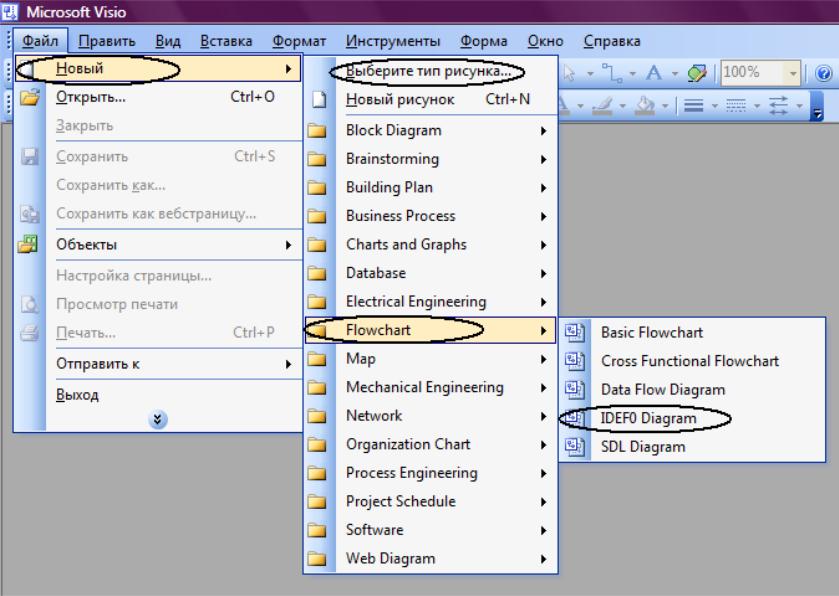Open the Software category
This screenshot has height=596, width=839.
pyautogui.click(x=431, y=530)
